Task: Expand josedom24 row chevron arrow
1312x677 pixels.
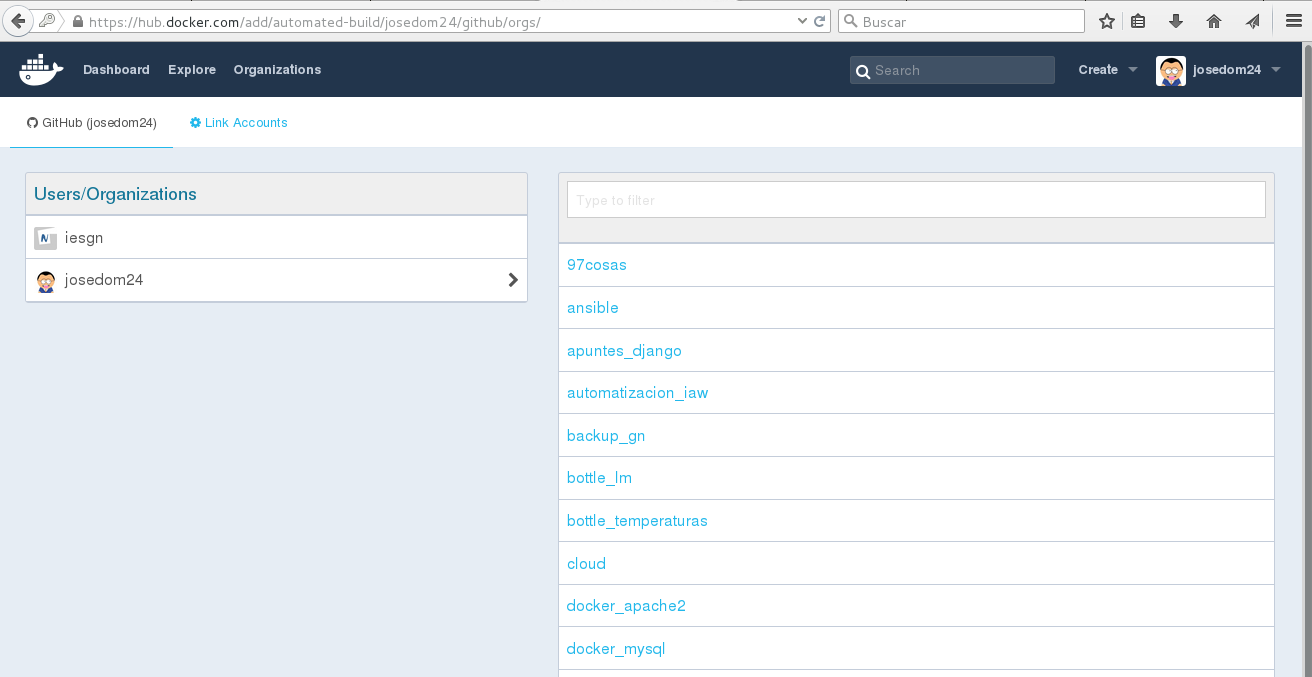Action: click(513, 280)
